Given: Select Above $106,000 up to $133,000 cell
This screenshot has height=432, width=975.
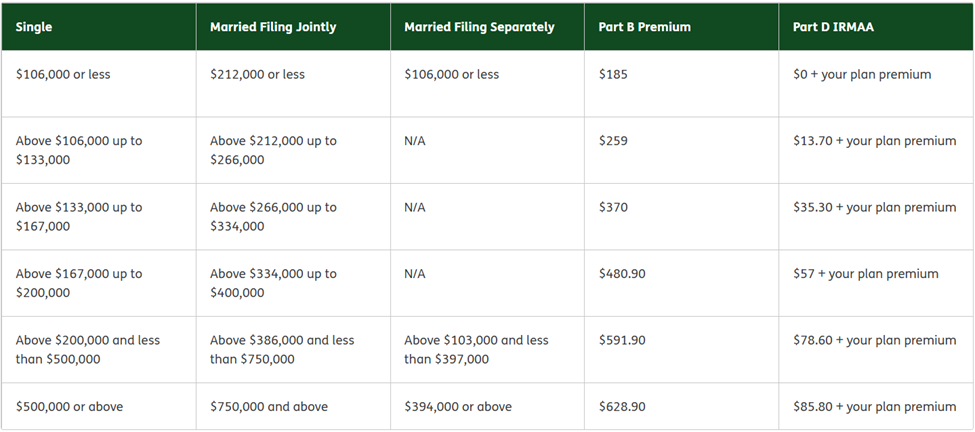Looking at the screenshot, I should 79,150.
